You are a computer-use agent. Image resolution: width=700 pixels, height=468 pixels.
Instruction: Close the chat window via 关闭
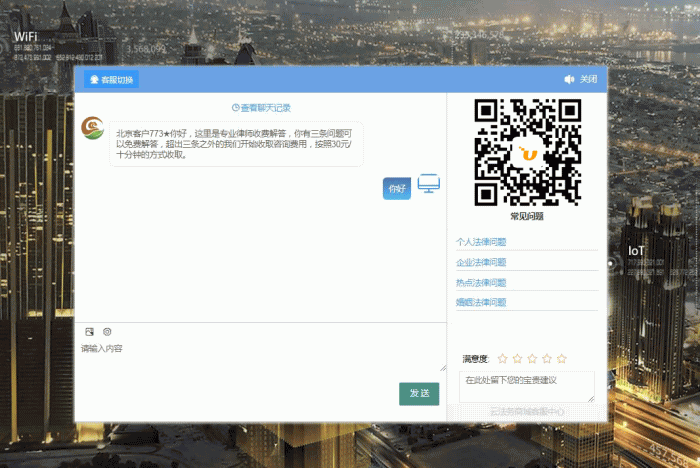588,79
